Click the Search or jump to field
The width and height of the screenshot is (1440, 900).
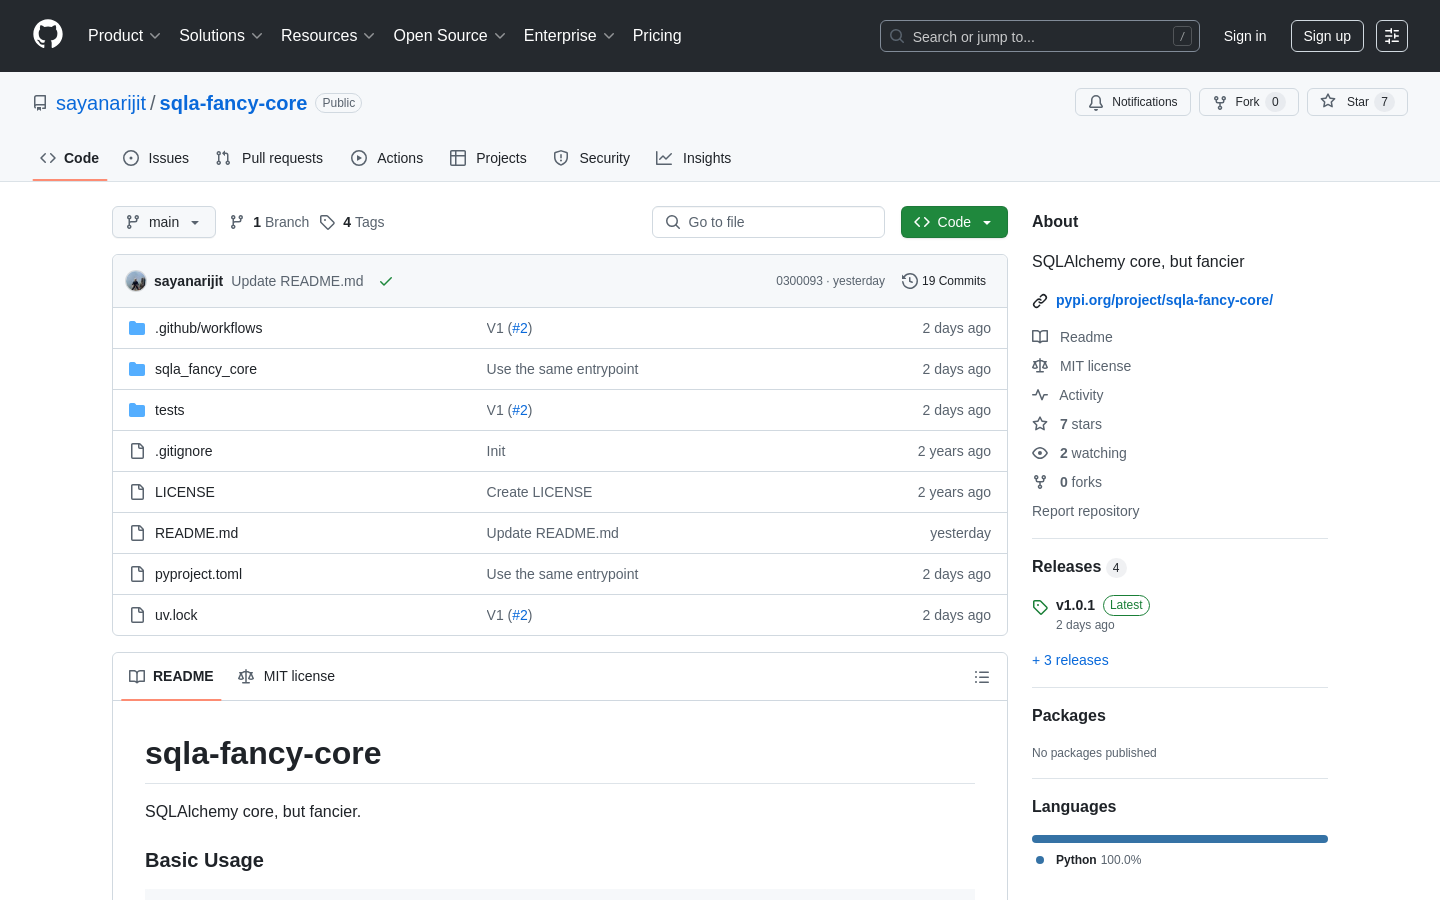[x=1040, y=36]
